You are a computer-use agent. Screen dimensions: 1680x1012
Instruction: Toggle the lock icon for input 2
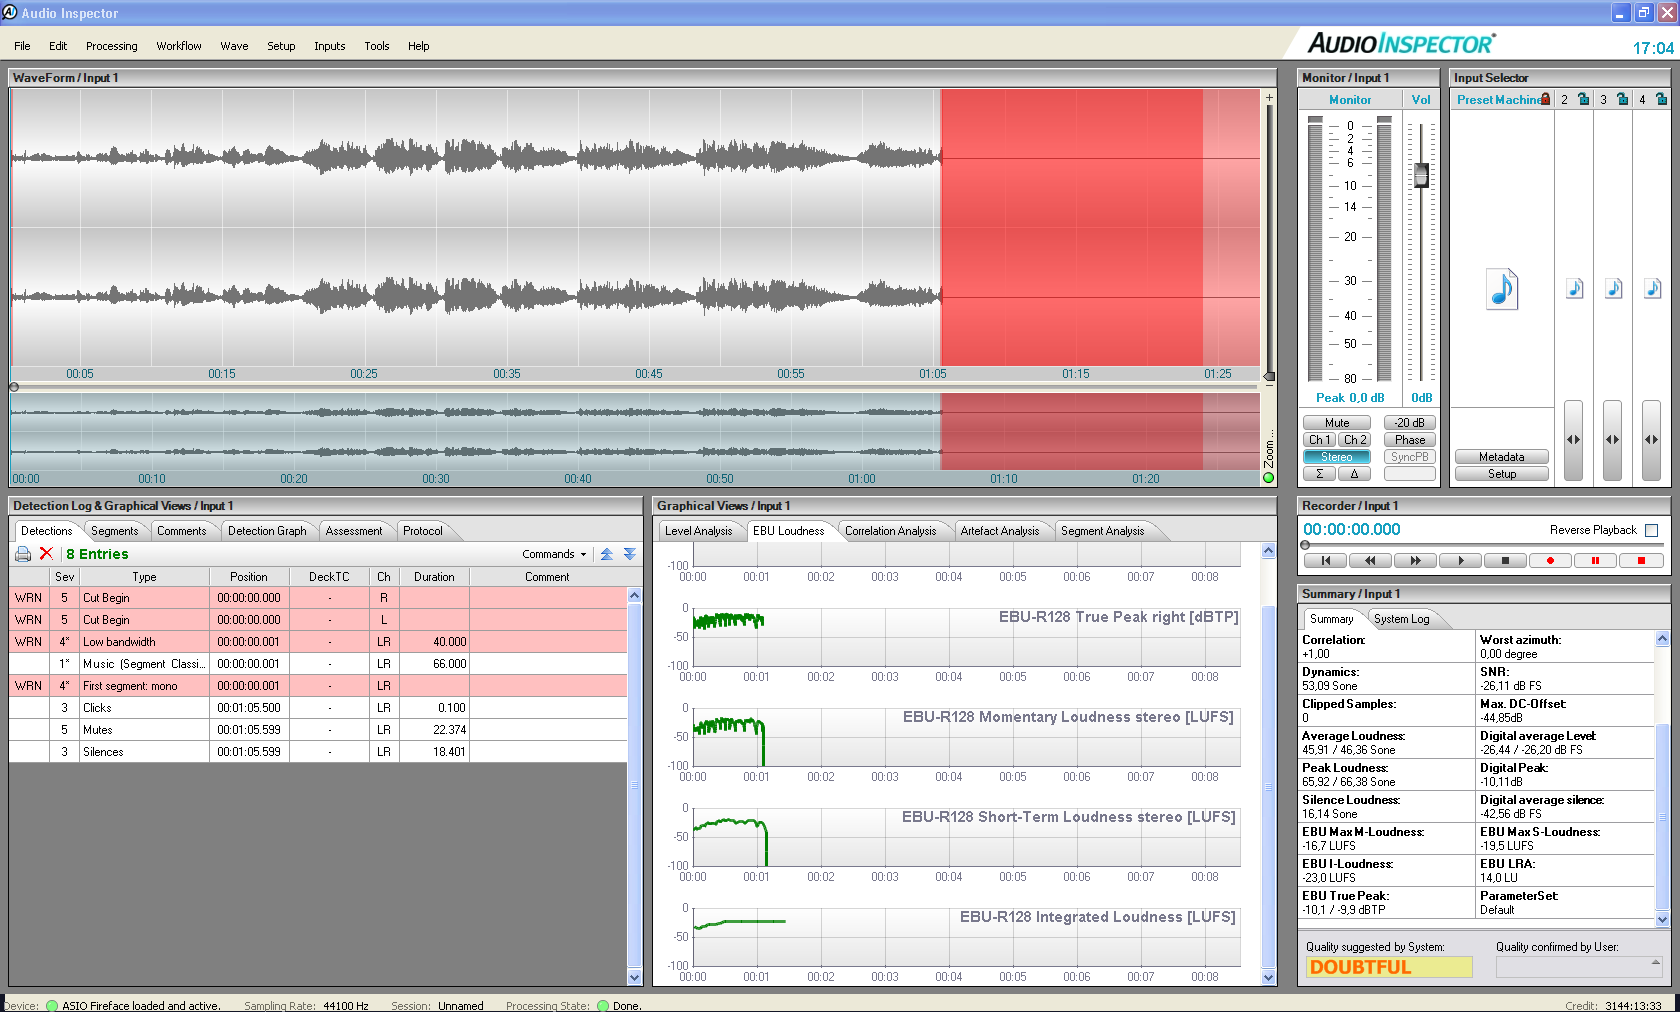[1583, 99]
